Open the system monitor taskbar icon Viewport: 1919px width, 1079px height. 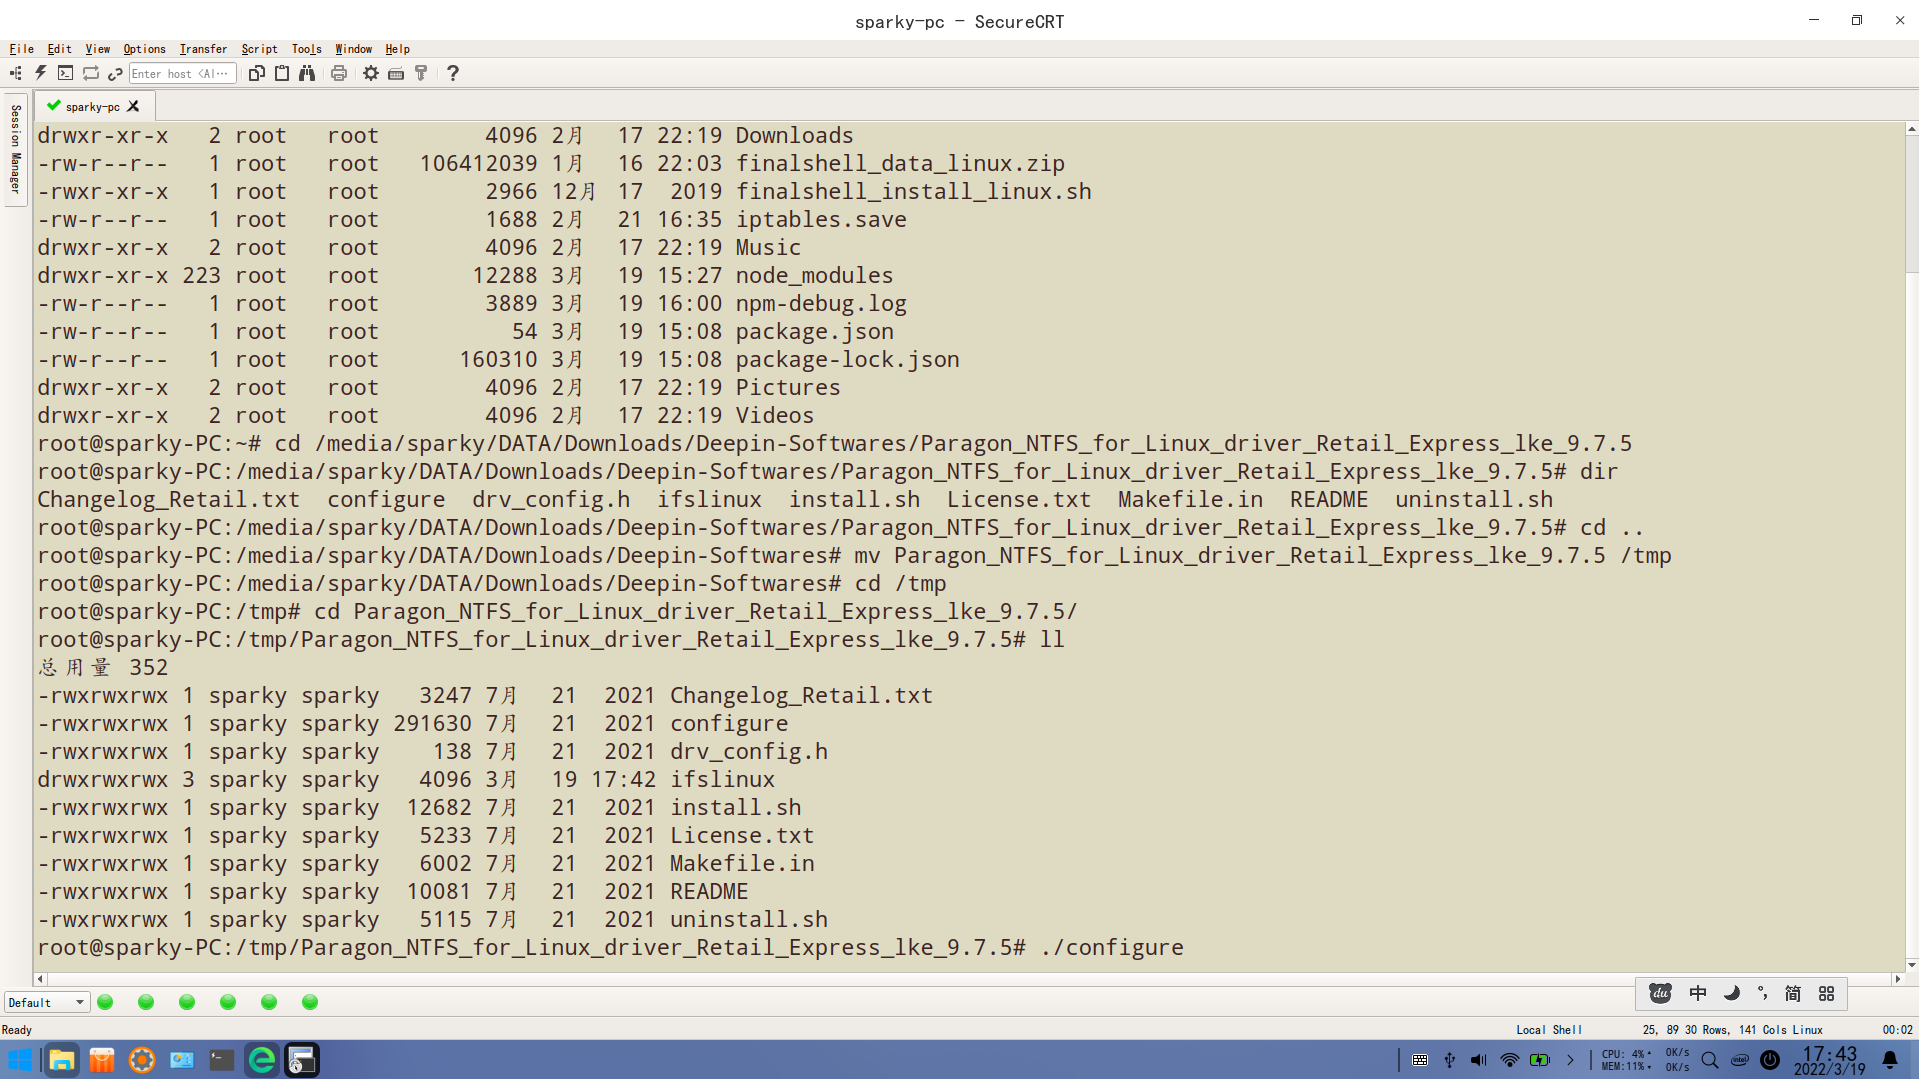tap(182, 1060)
